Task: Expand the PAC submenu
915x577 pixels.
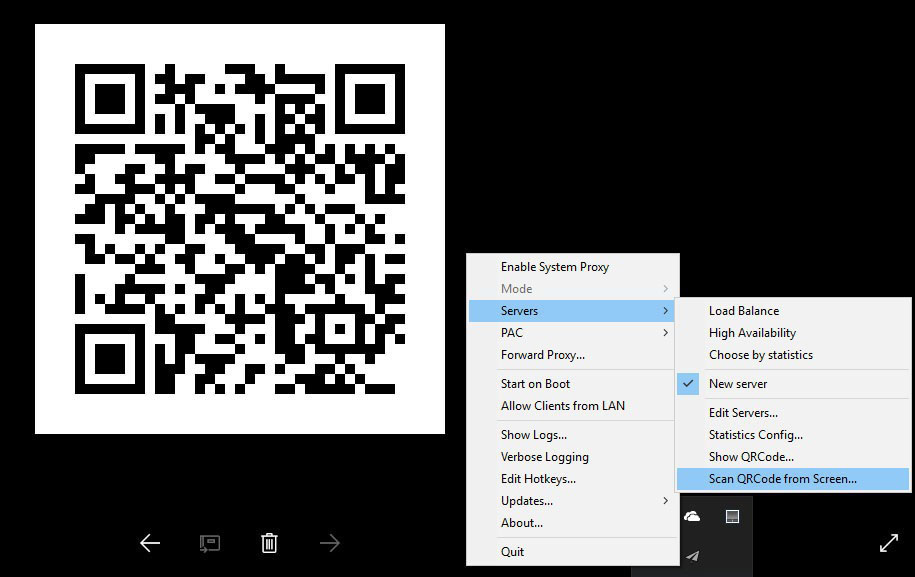Action: click(x=511, y=332)
